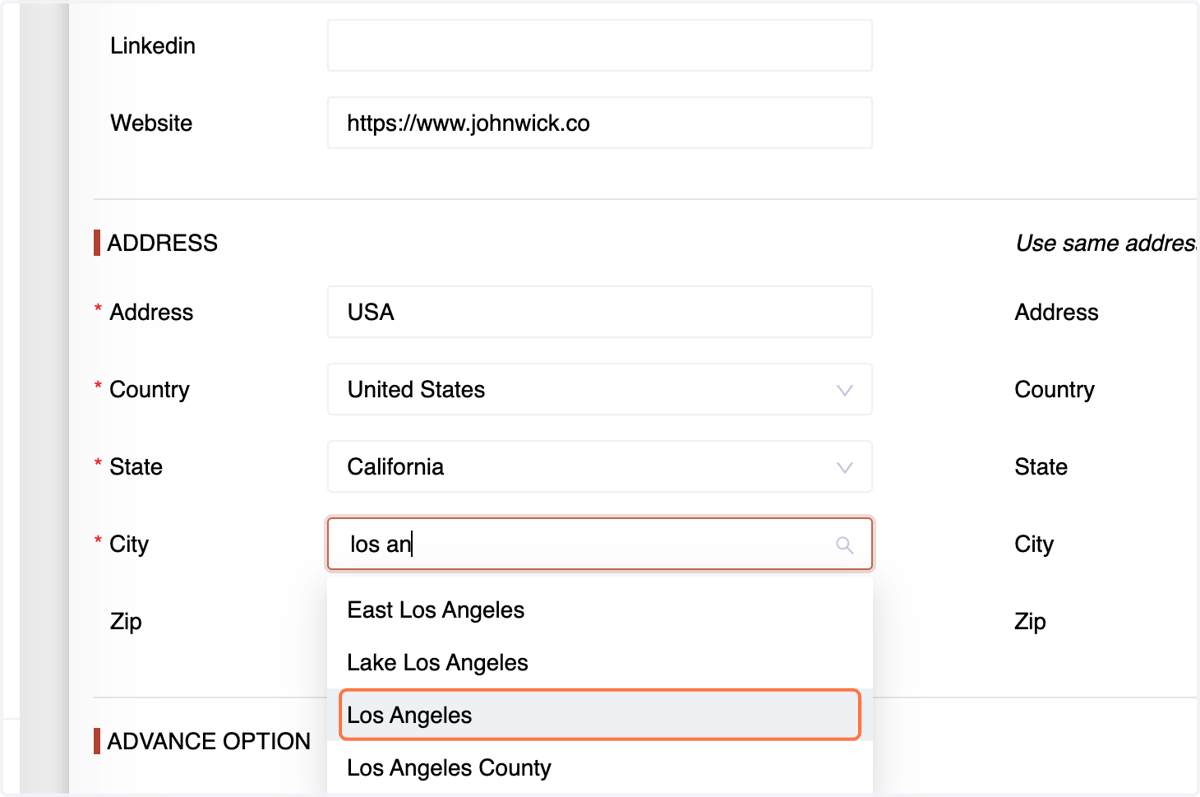Click the Address field containing USA
Screen dimensions: 1200x797
click(x=599, y=312)
